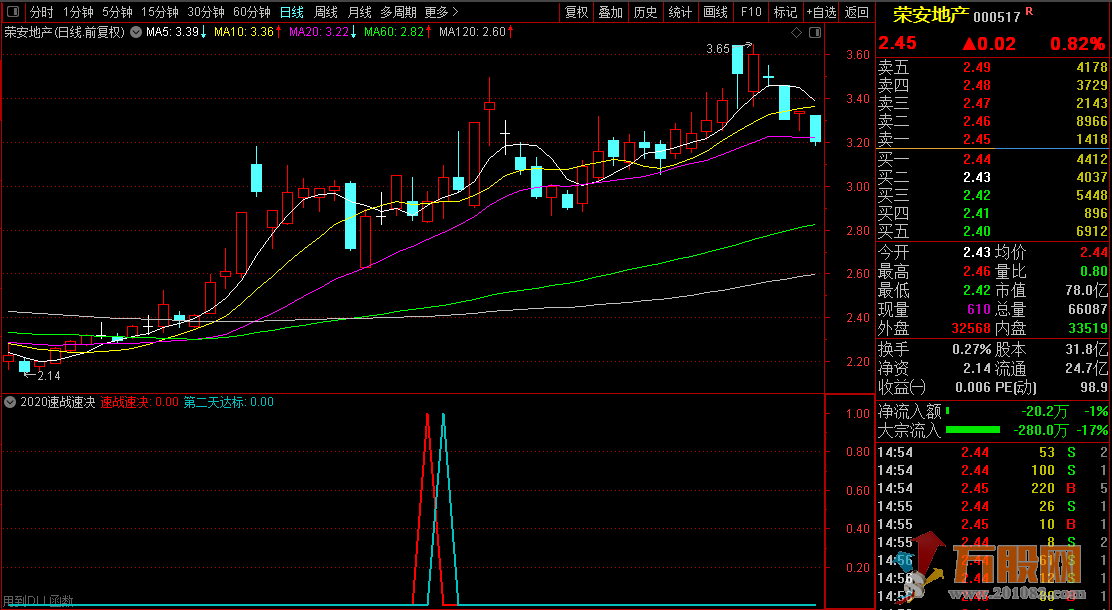Open the 统计 statistics button

click(x=680, y=12)
